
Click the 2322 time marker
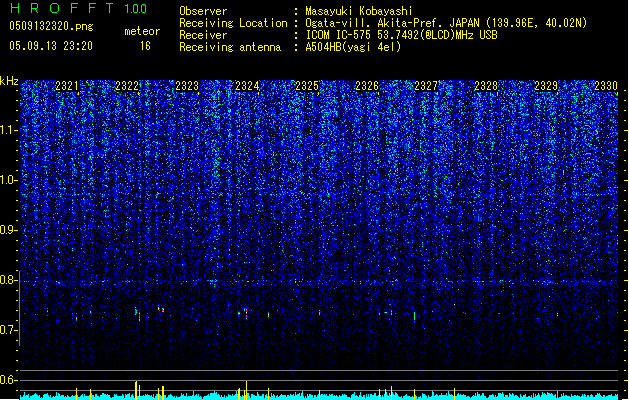point(127,86)
